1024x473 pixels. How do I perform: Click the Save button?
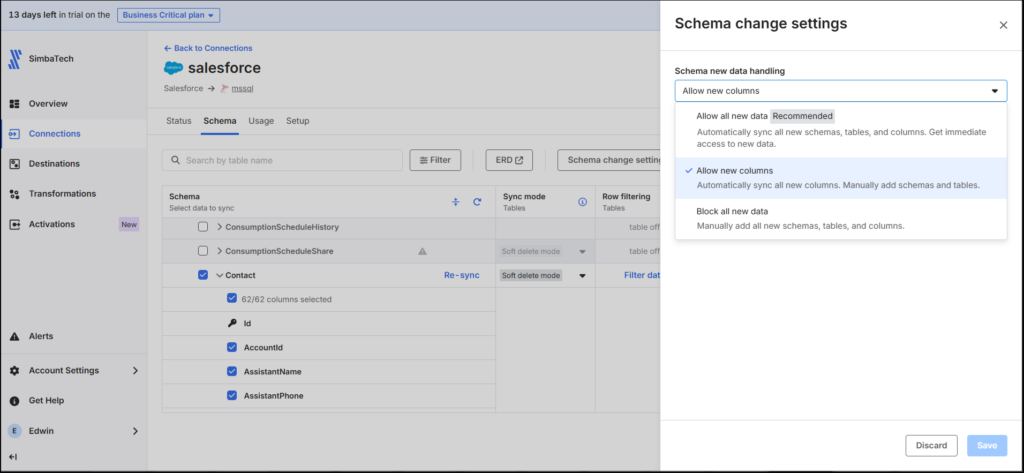click(987, 446)
